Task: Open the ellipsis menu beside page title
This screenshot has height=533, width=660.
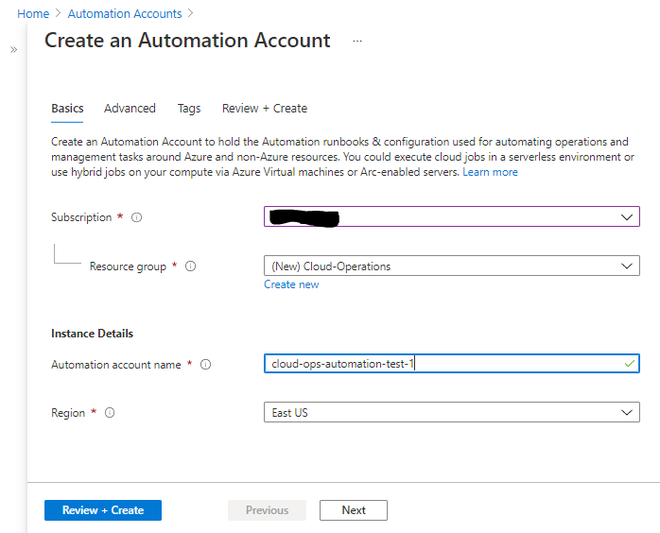Action: (357, 41)
